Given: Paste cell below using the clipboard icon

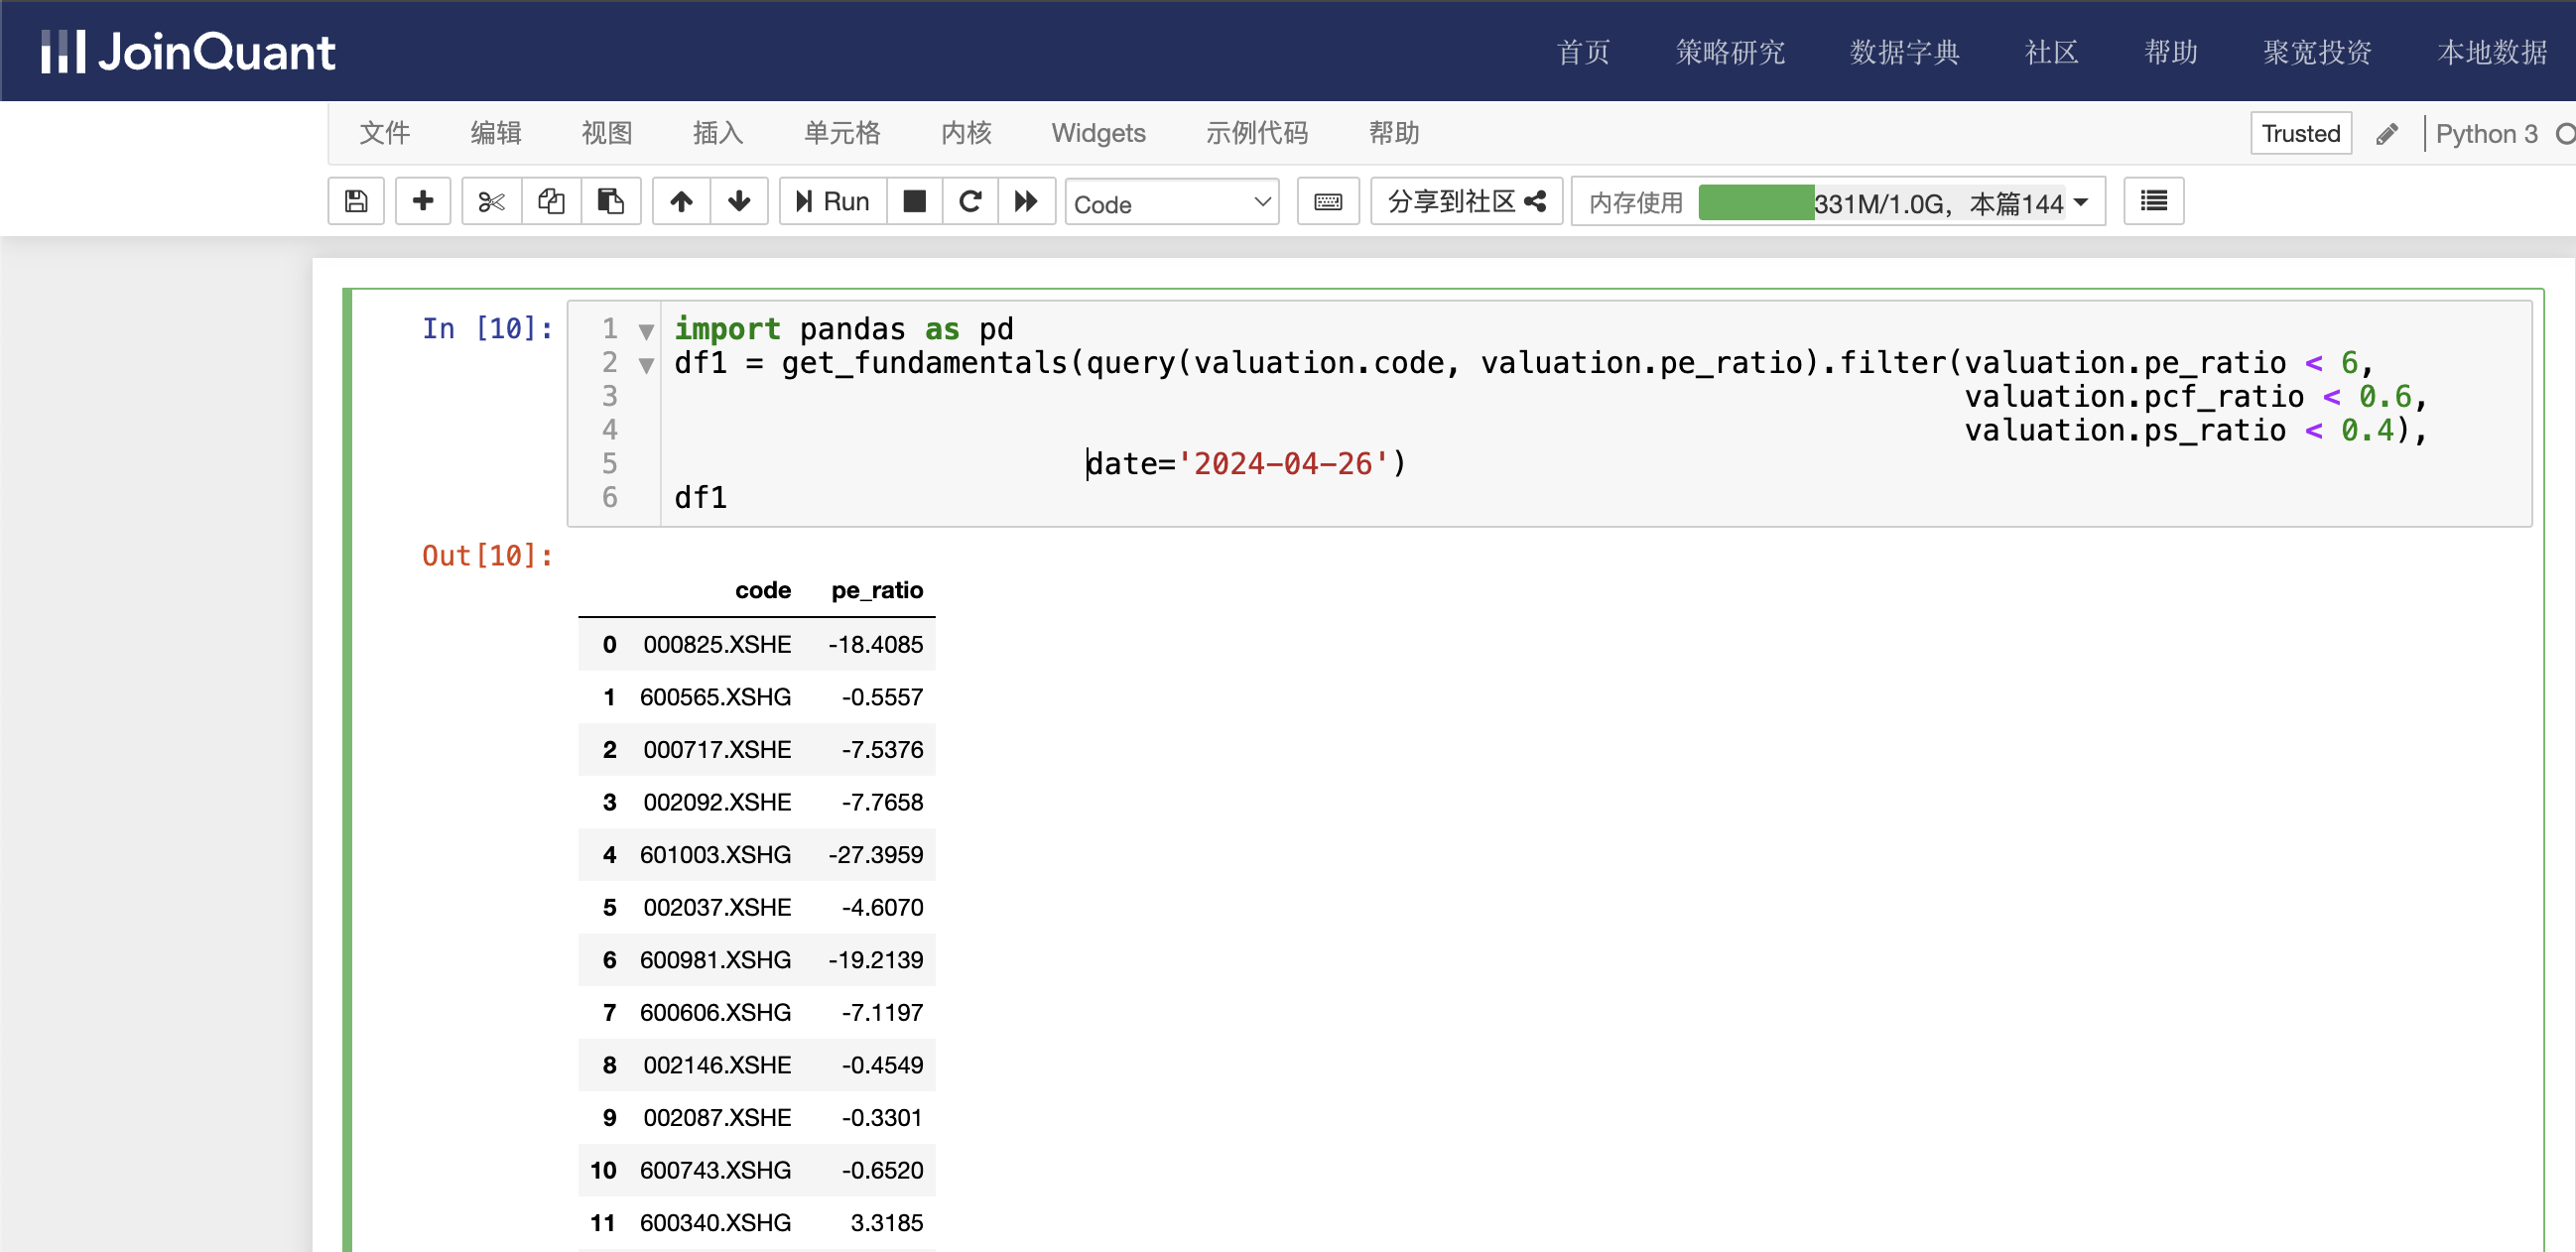Looking at the screenshot, I should tap(610, 202).
